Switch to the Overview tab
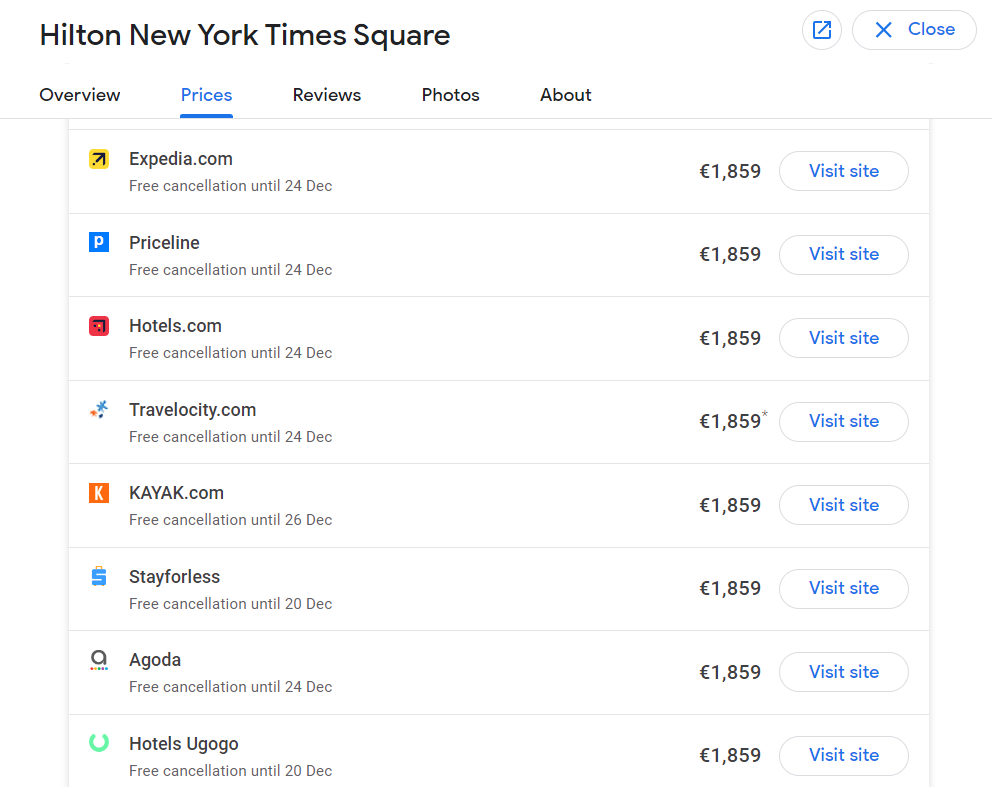This screenshot has width=992, height=787. (x=80, y=95)
